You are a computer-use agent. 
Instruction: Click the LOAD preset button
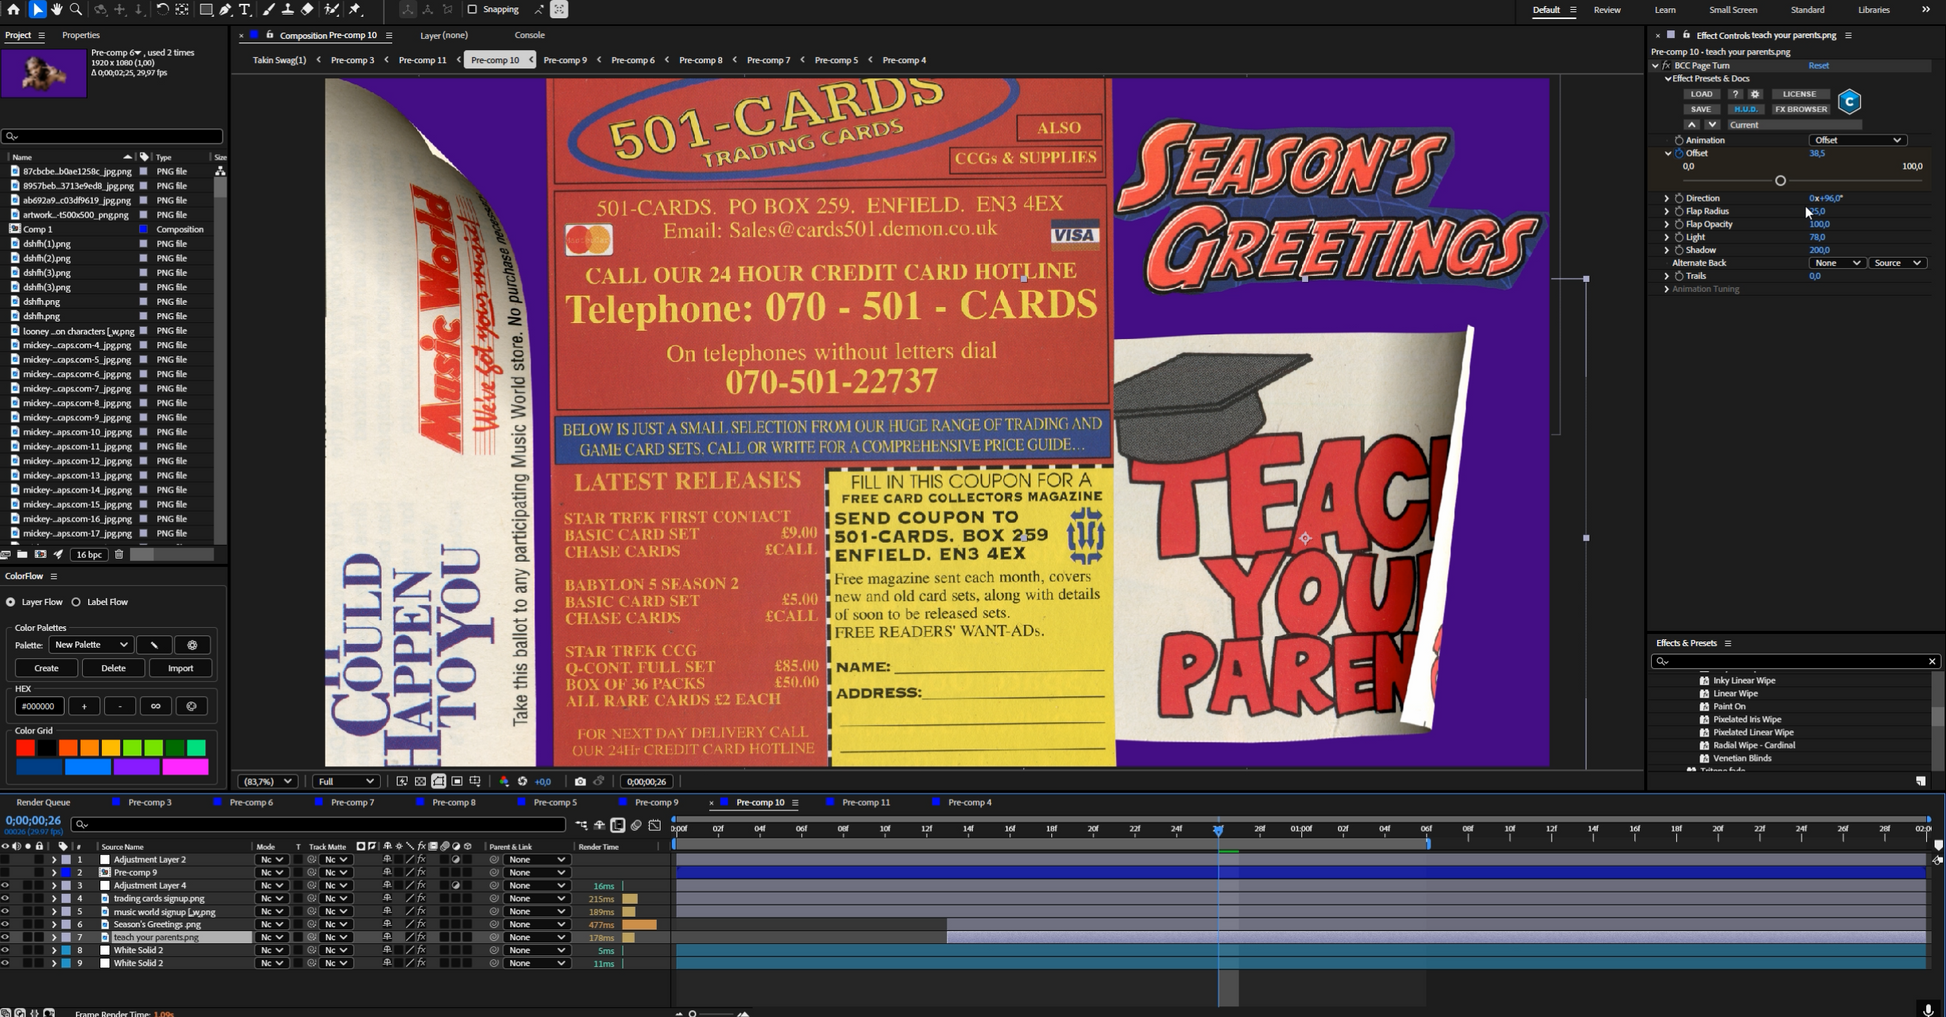(1701, 94)
